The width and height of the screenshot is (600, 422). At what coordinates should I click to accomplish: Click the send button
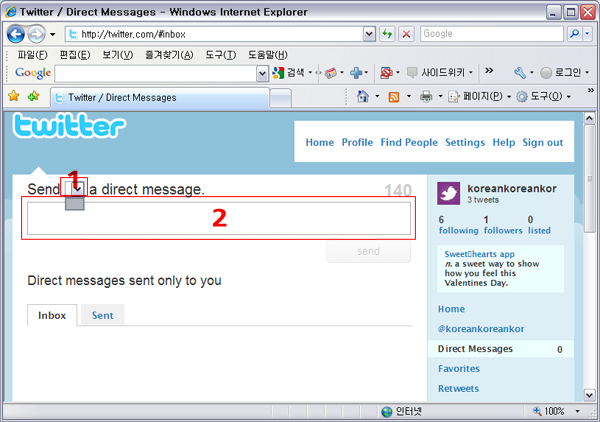coord(368,251)
